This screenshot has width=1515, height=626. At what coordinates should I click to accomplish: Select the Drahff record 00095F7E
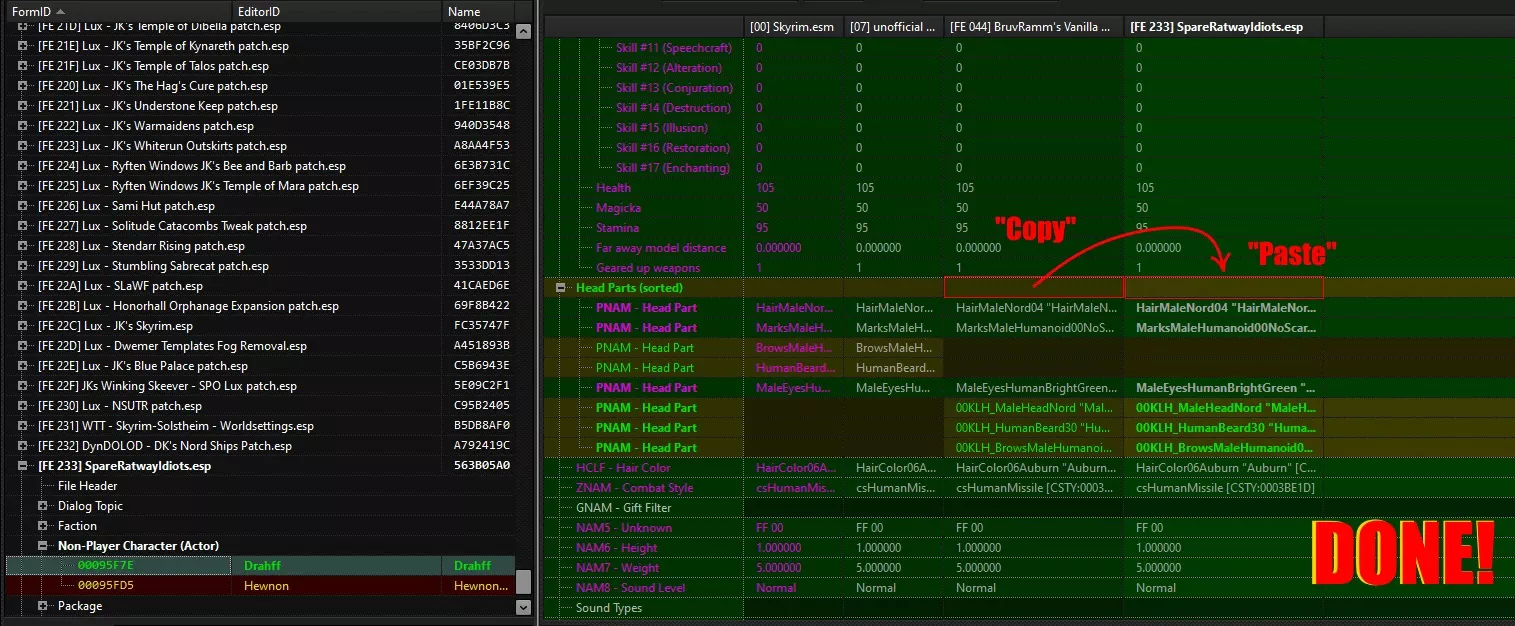(260, 566)
